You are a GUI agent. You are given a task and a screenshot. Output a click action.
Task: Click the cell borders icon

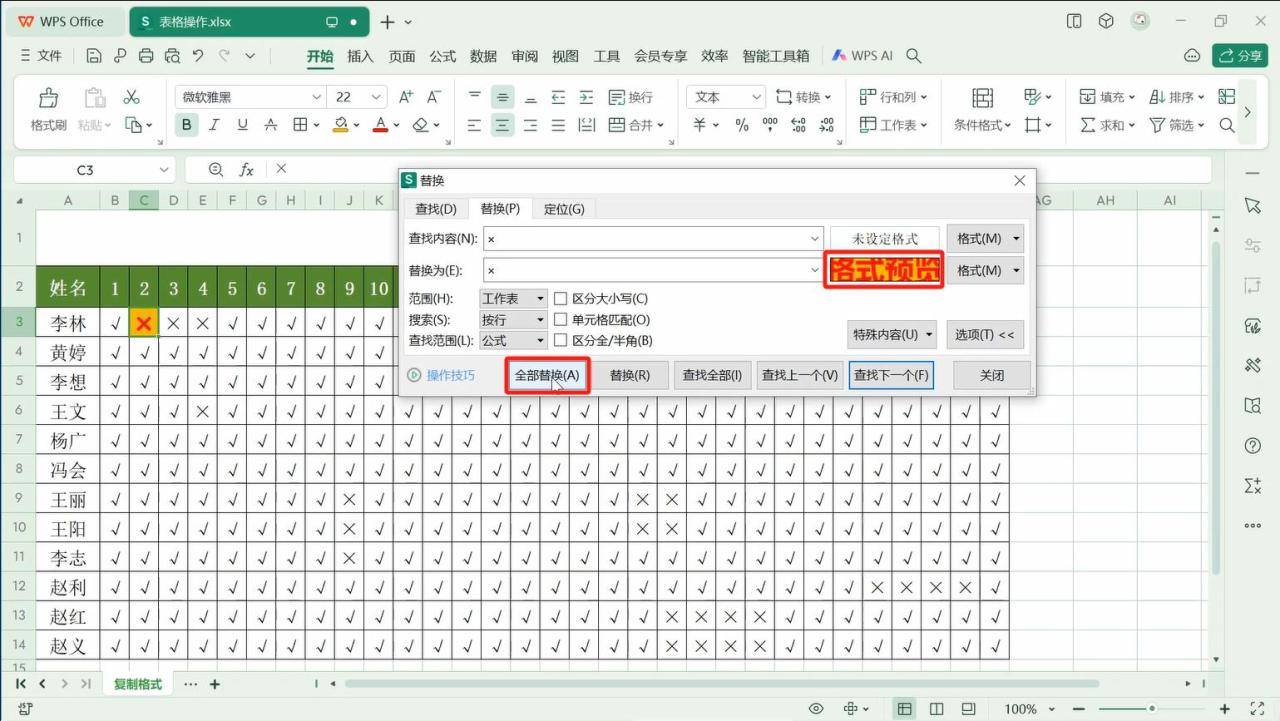point(300,125)
